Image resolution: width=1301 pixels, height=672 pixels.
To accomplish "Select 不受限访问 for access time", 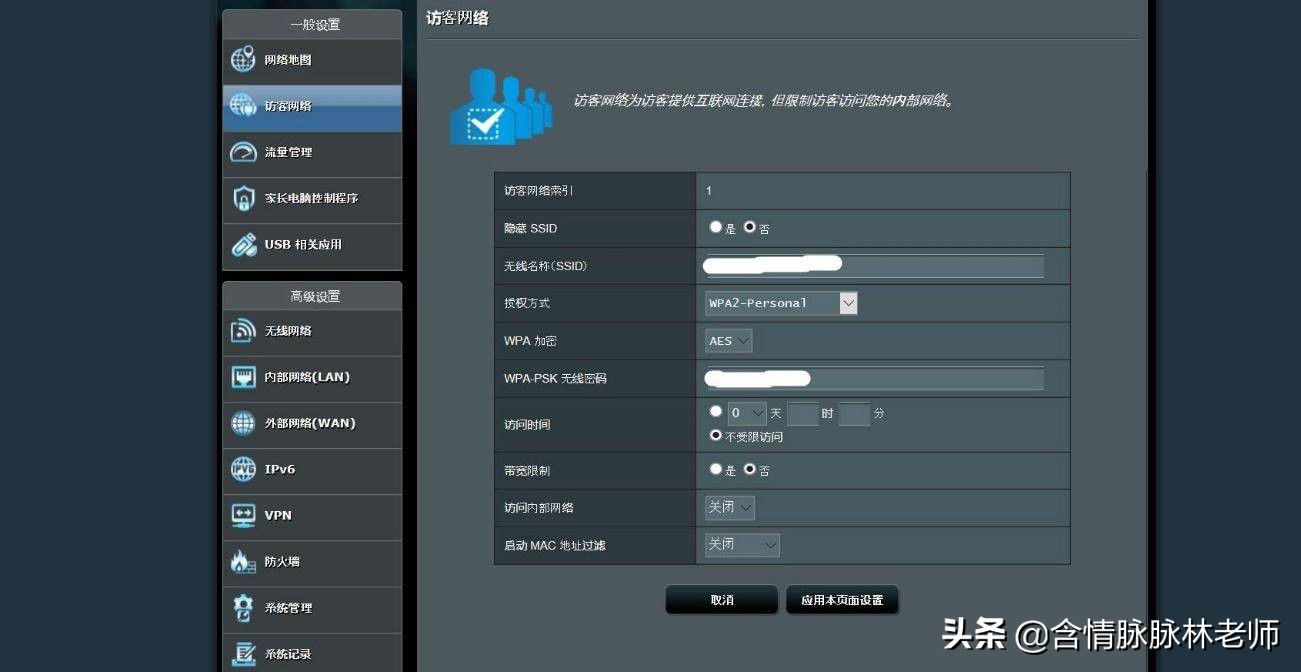I will [716, 435].
